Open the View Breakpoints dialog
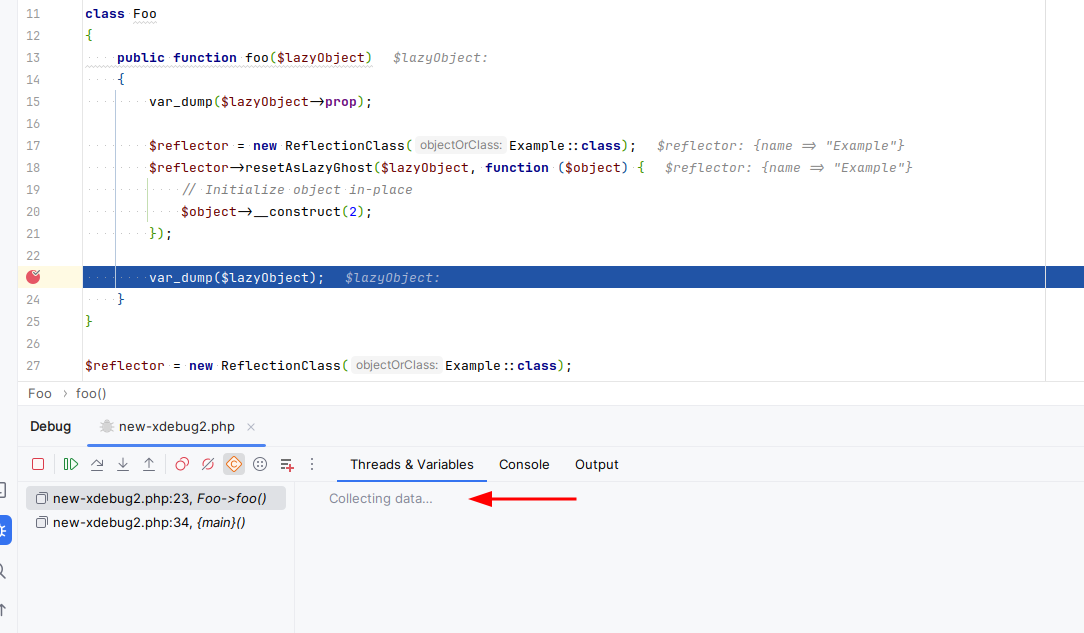 coord(182,464)
